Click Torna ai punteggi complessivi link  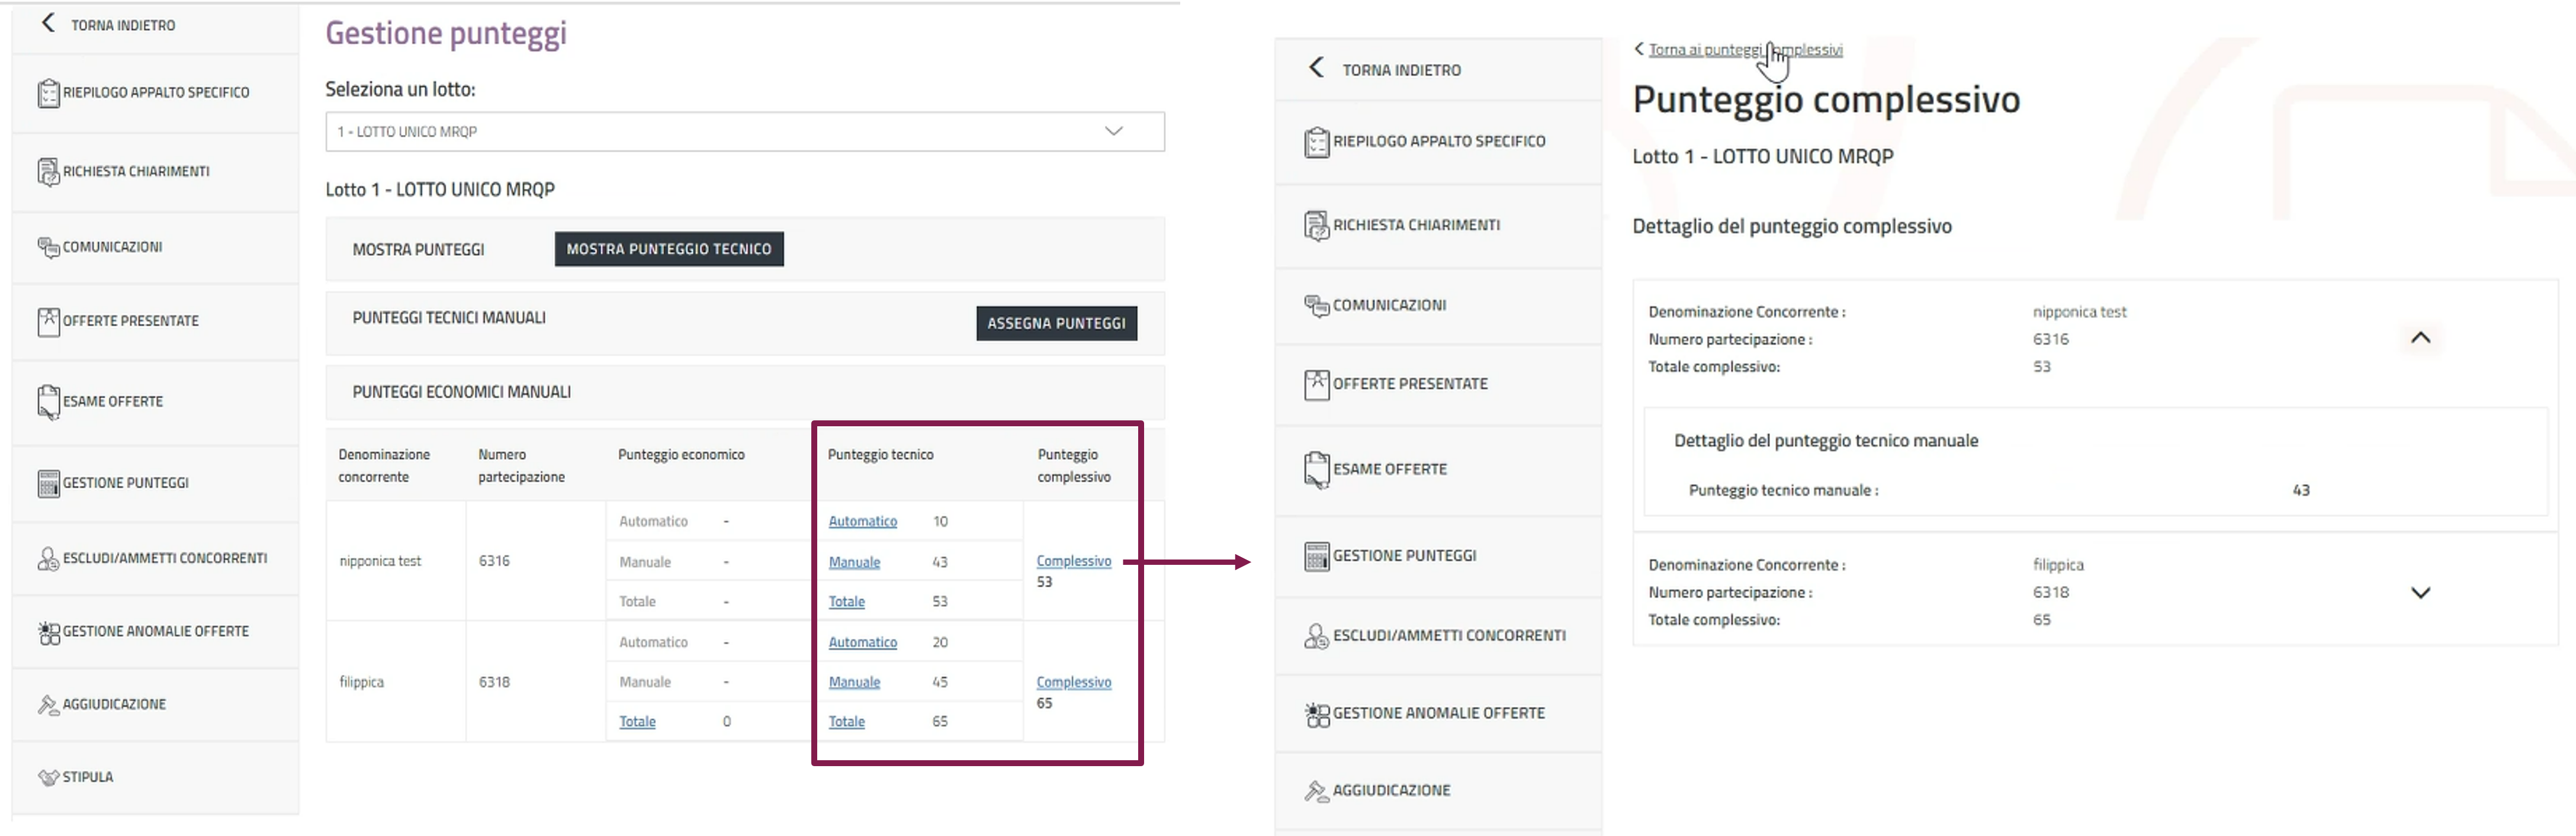(1744, 50)
